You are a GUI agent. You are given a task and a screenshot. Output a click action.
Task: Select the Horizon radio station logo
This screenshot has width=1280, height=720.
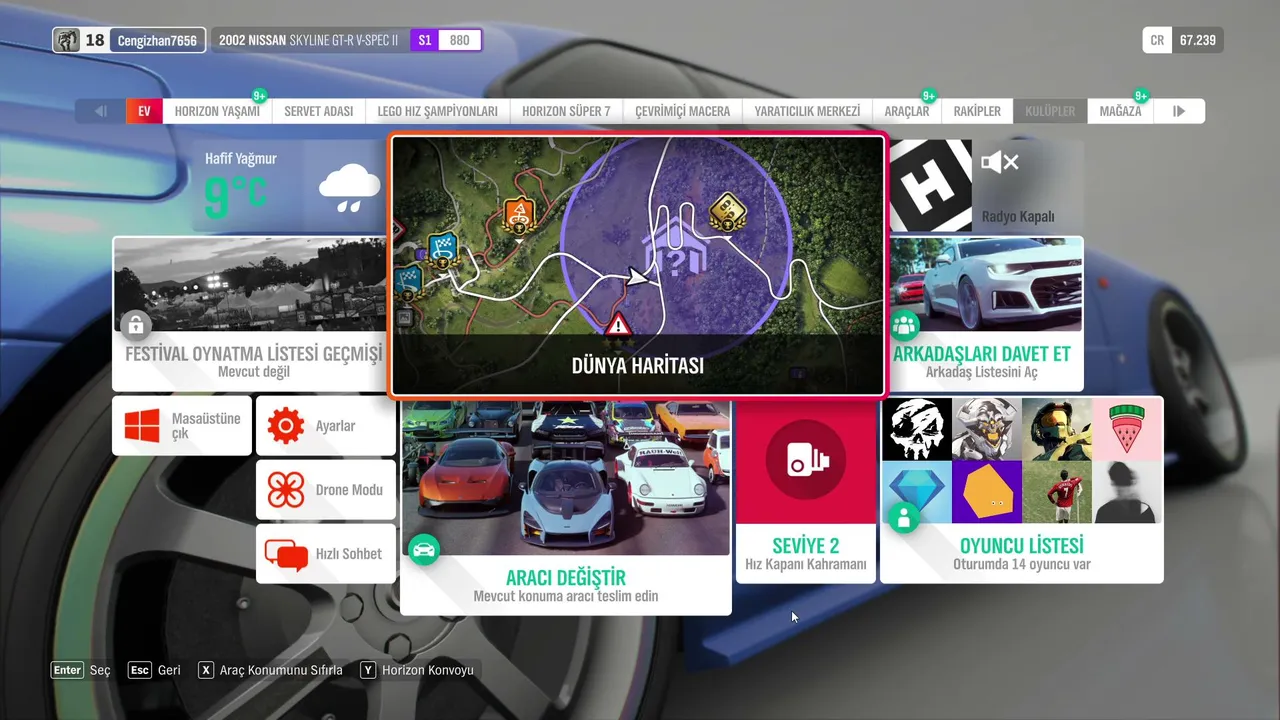930,186
